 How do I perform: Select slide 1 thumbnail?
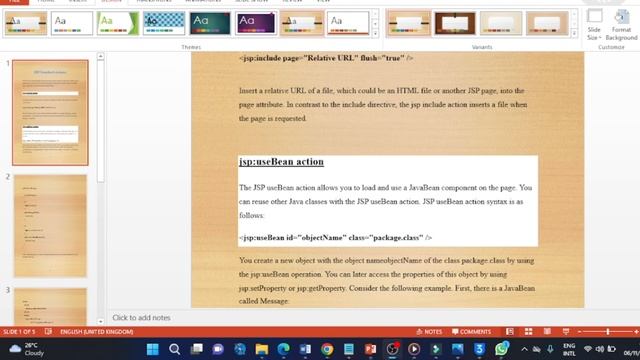pyautogui.click(x=50, y=113)
